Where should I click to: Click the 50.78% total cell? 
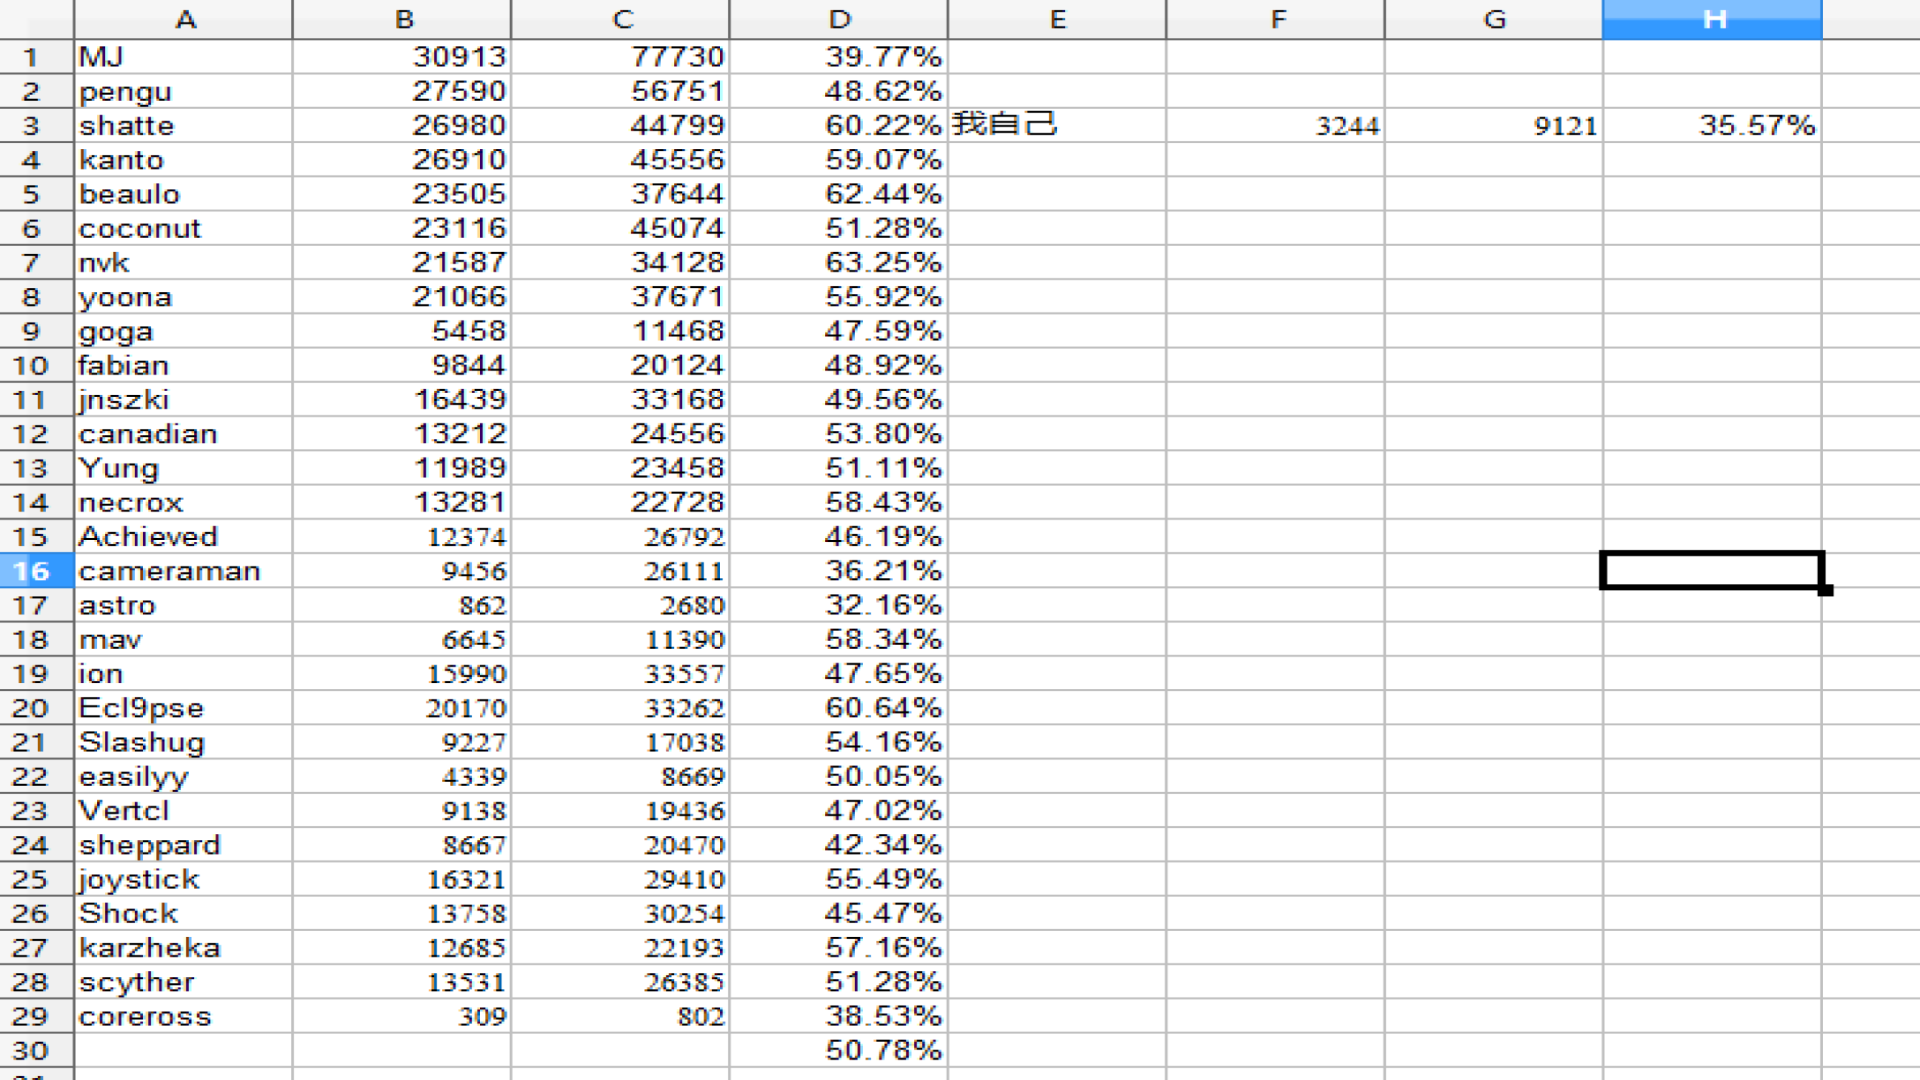(x=839, y=1051)
